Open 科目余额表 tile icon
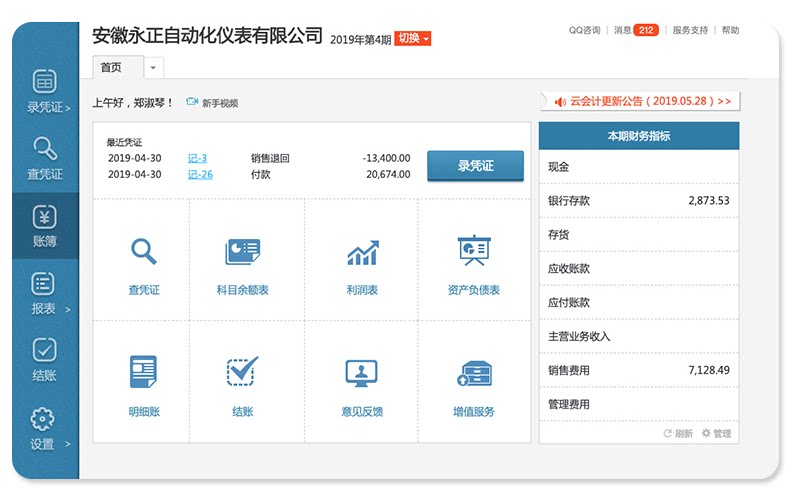The width and height of the screenshot is (792, 495). pos(242,251)
